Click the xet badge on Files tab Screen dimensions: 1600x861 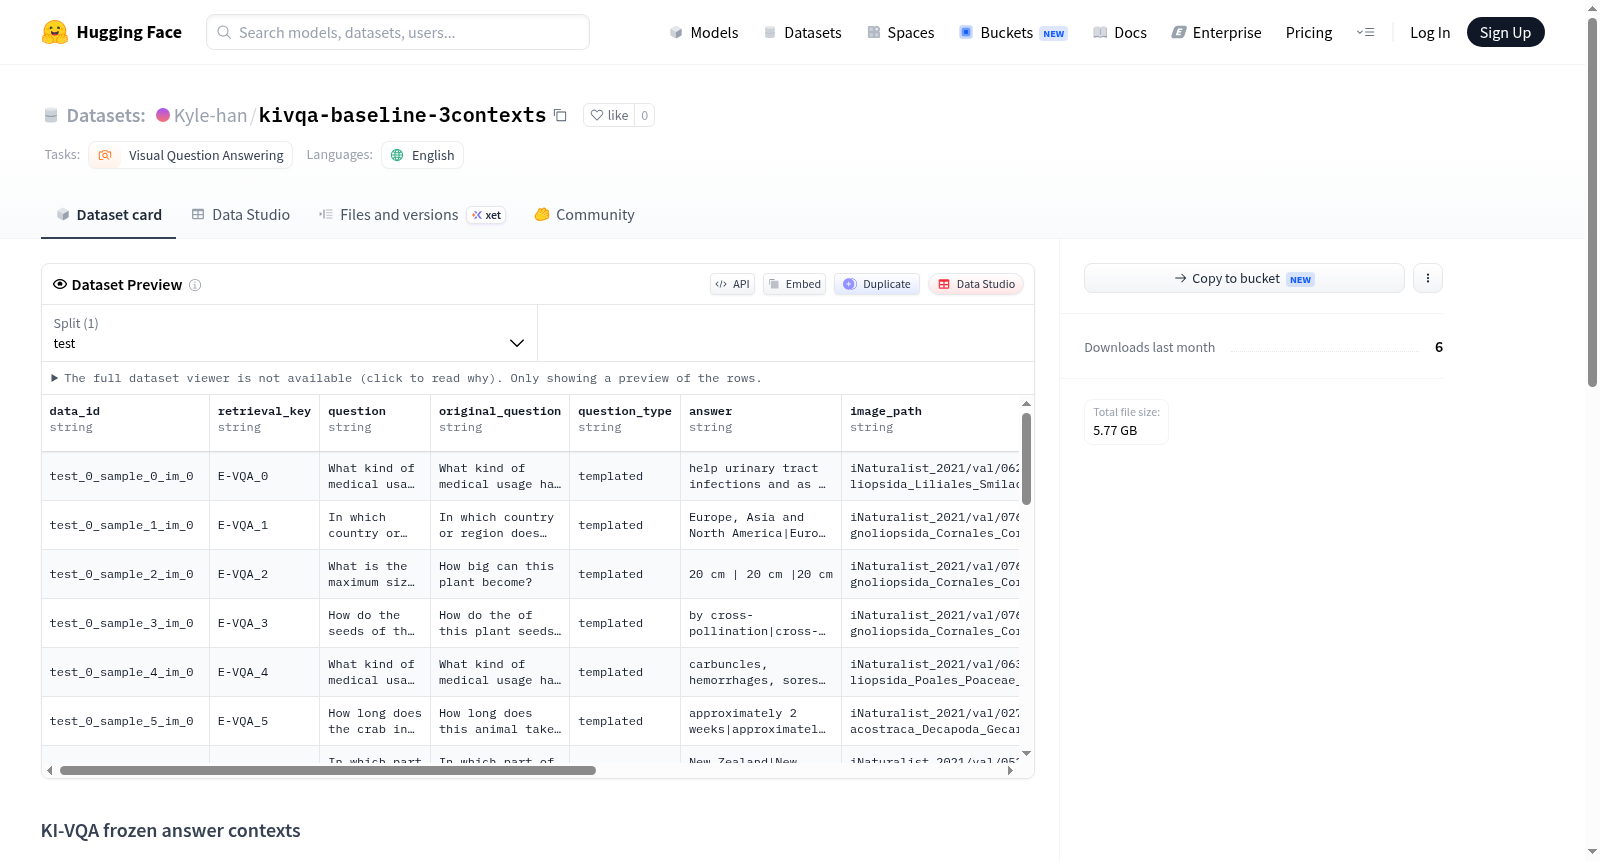(x=487, y=215)
